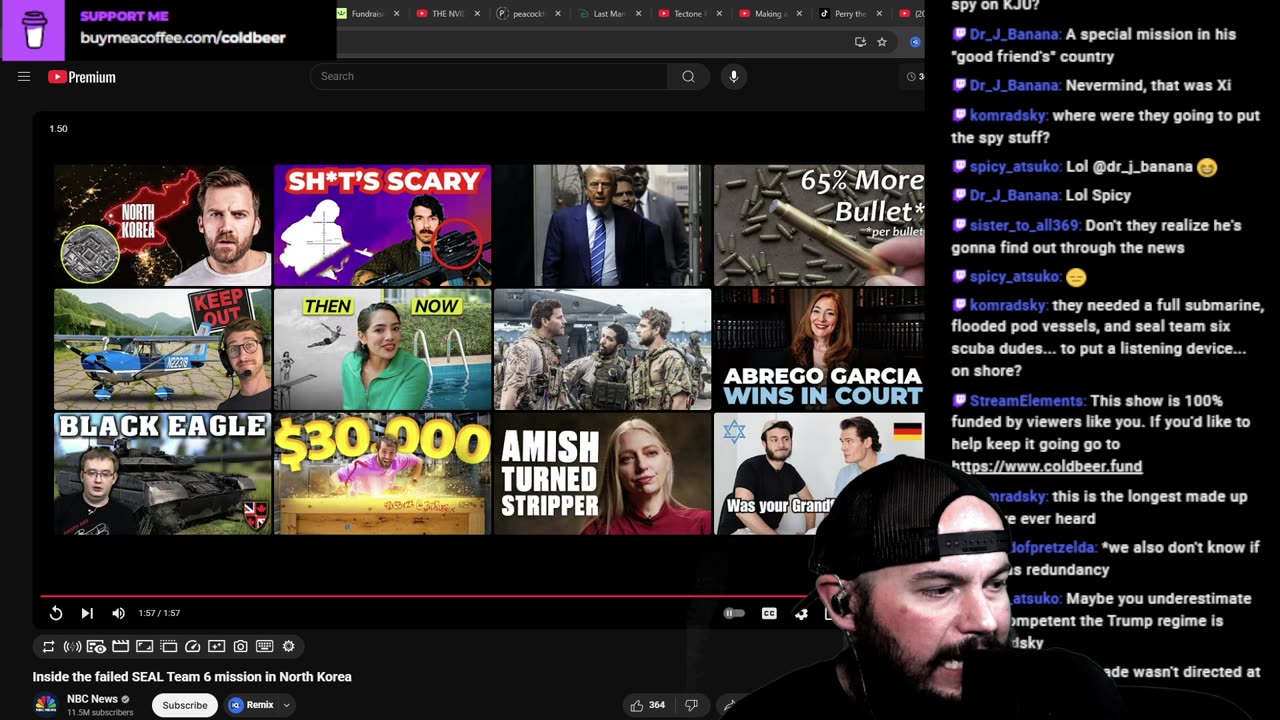Screen dimensions: 1280x720
Task: Open the NBC News channel avatar
Action: point(46,705)
